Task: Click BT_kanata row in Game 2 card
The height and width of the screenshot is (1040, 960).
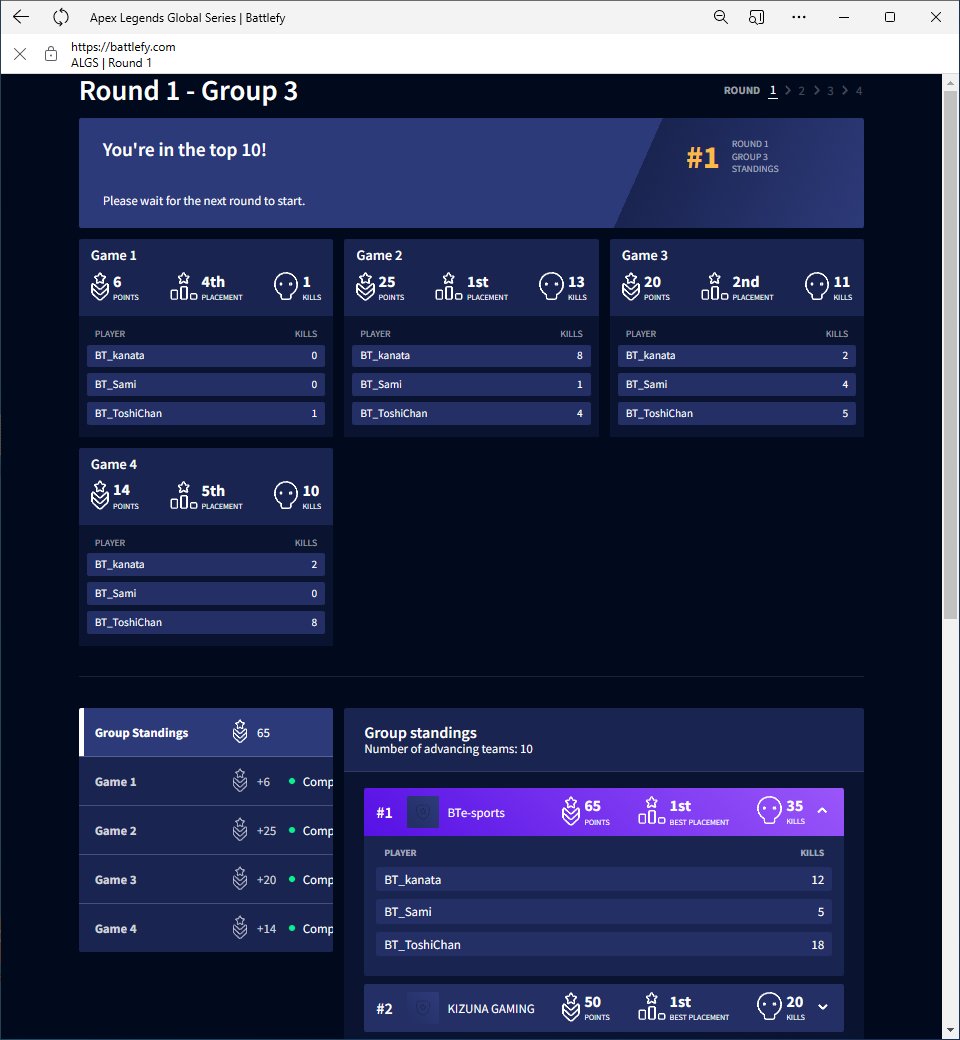Action: click(x=471, y=356)
